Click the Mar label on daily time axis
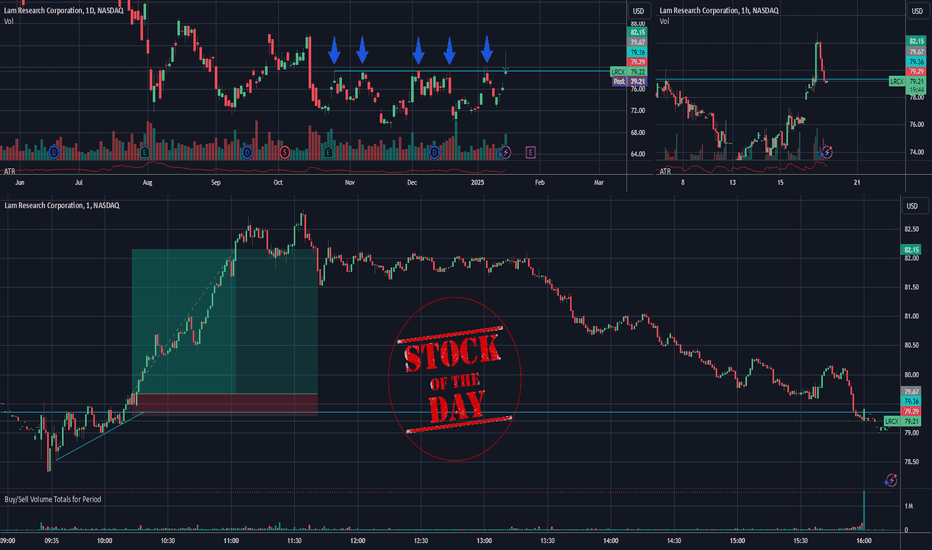Image resolution: width=932 pixels, height=550 pixels. coord(599,183)
